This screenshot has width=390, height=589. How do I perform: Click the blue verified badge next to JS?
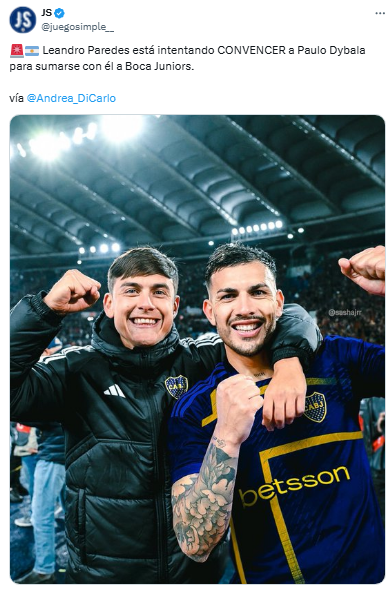pos(59,13)
